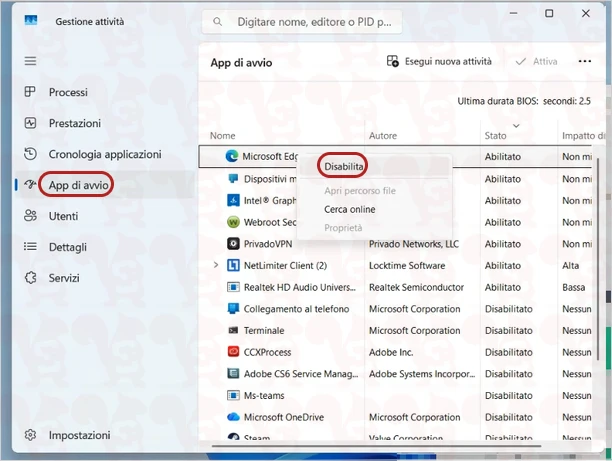Click the Adobe CS6 Service Manager icon

pyautogui.click(x=233, y=374)
